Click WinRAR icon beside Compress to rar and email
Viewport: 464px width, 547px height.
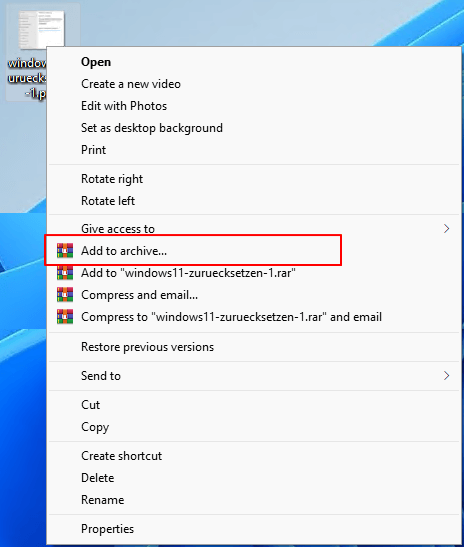65,316
